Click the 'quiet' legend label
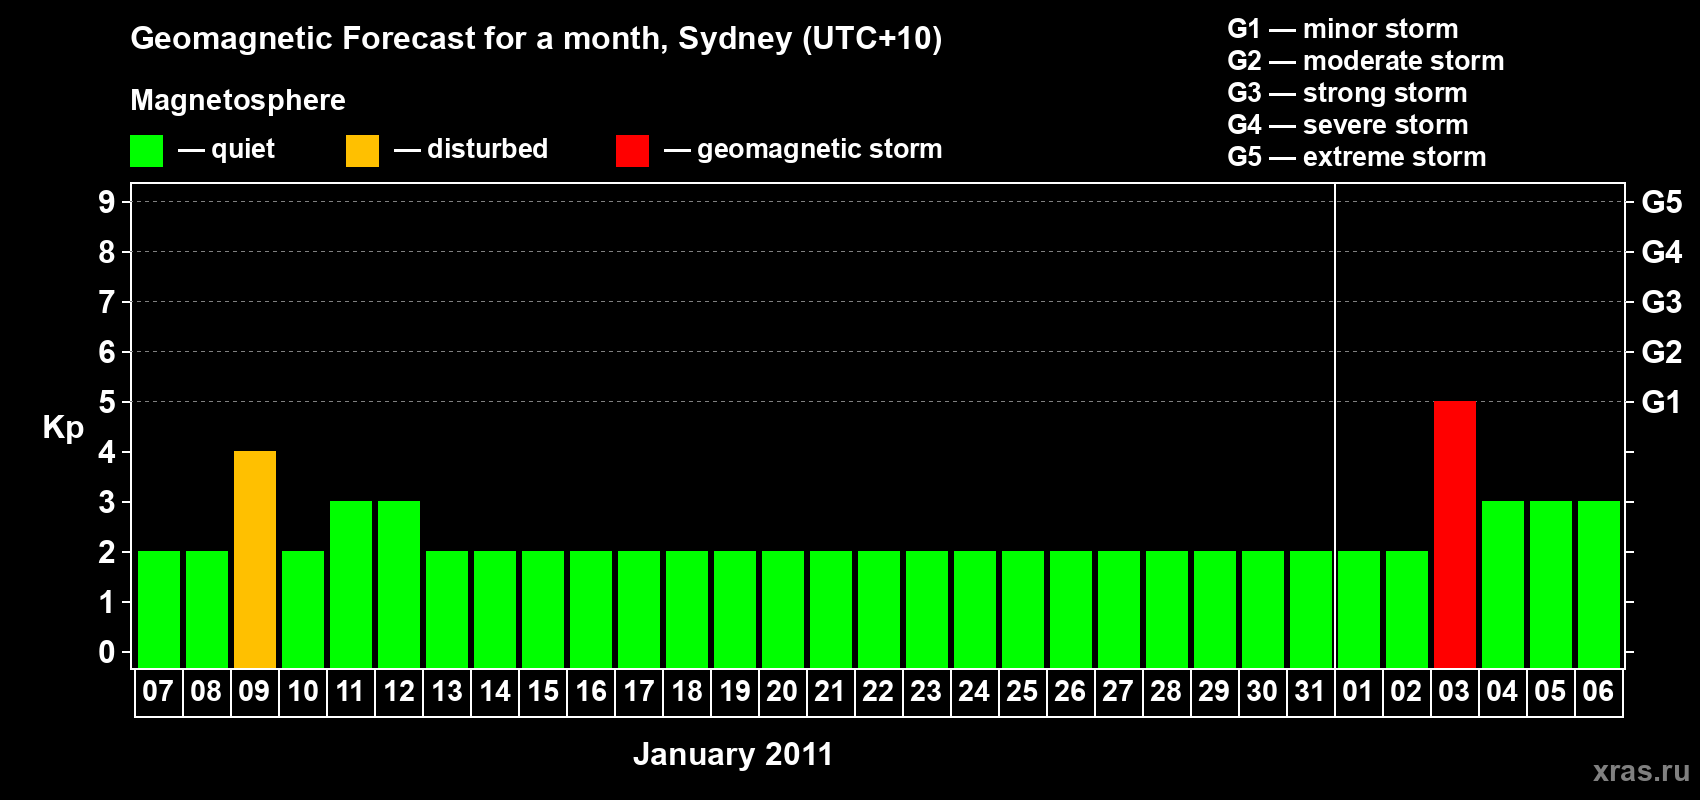The image size is (1700, 800). (243, 149)
